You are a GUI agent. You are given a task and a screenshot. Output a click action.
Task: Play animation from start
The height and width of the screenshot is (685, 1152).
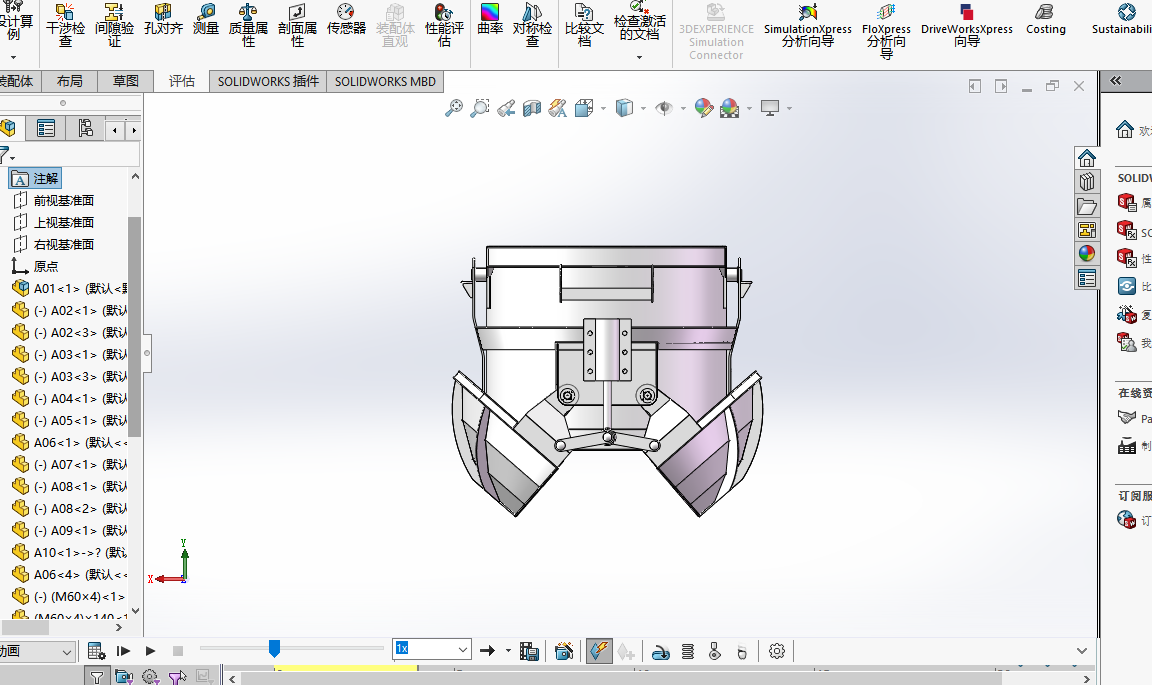[123, 651]
